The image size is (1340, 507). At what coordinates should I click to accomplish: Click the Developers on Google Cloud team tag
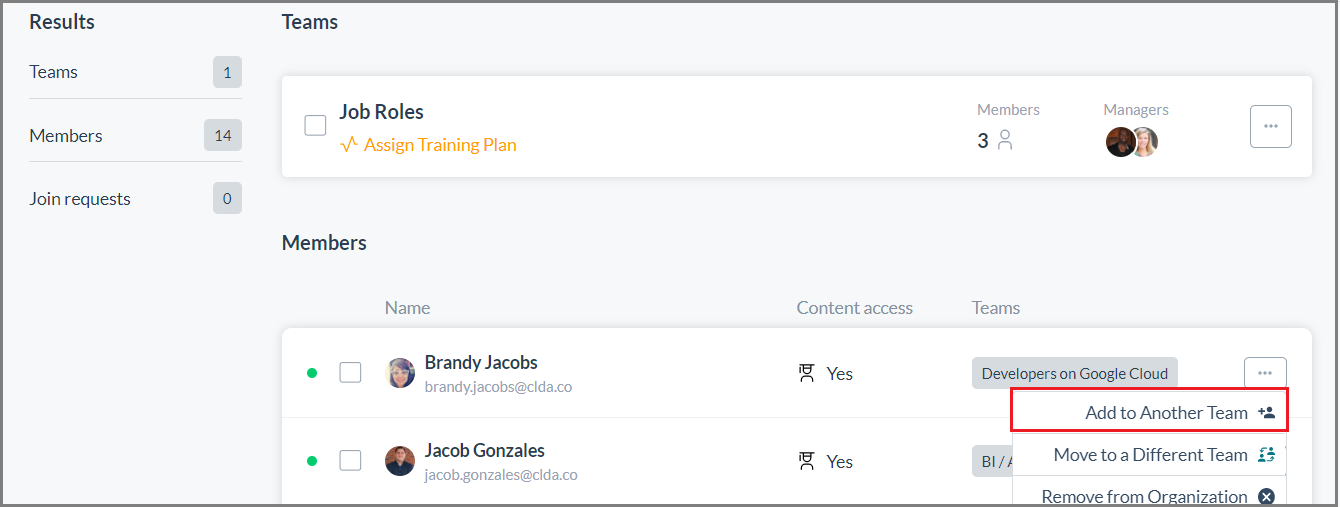click(x=1075, y=373)
